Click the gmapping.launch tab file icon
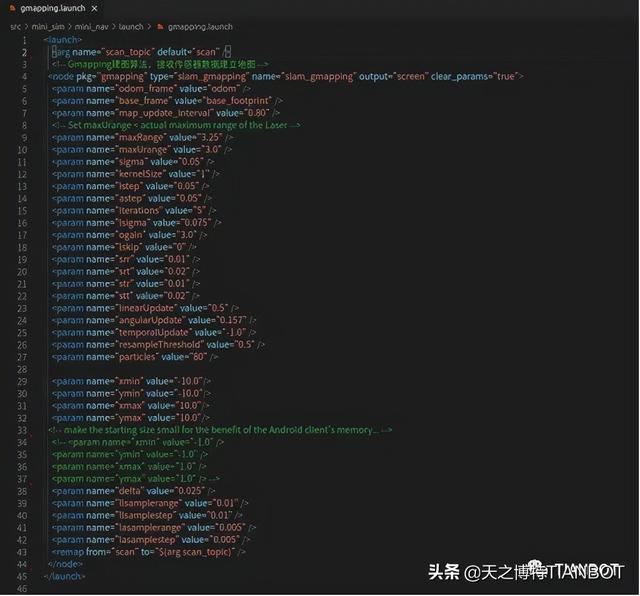640x596 pixels. [x=12, y=7]
